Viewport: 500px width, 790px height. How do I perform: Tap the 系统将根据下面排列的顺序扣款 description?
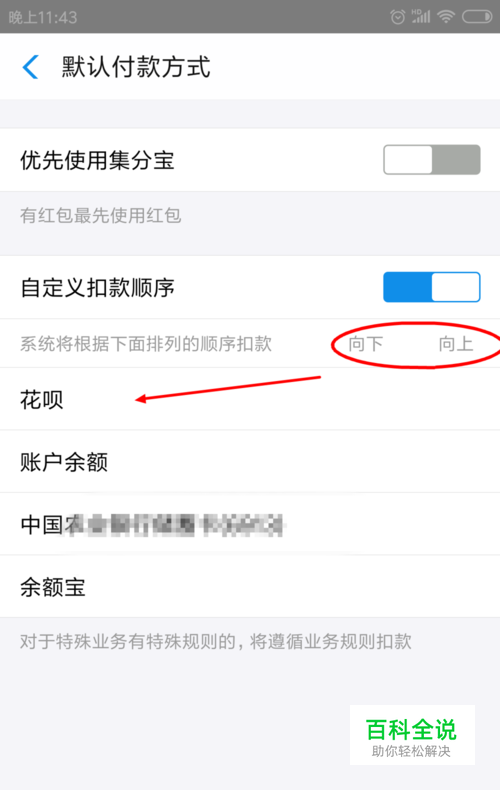point(146,344)
